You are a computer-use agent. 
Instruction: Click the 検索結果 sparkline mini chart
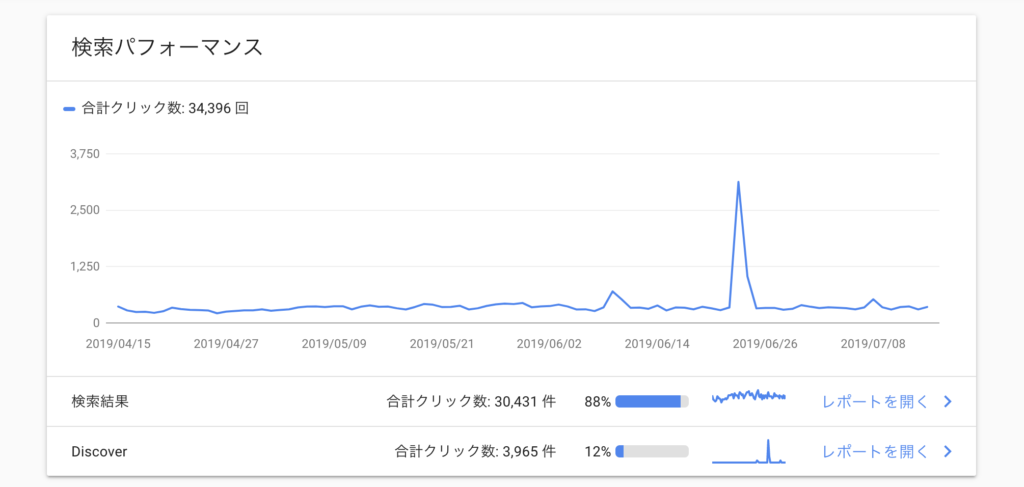748,396
